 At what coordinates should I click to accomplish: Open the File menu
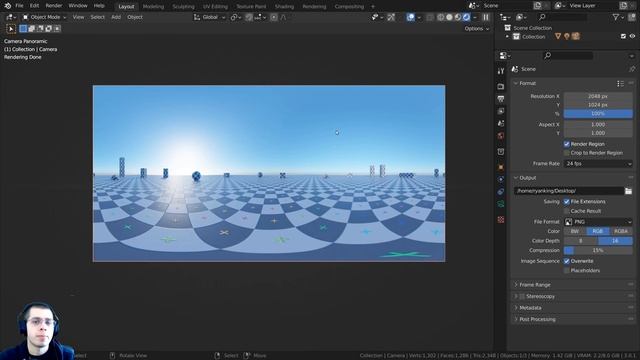point(19,6)
